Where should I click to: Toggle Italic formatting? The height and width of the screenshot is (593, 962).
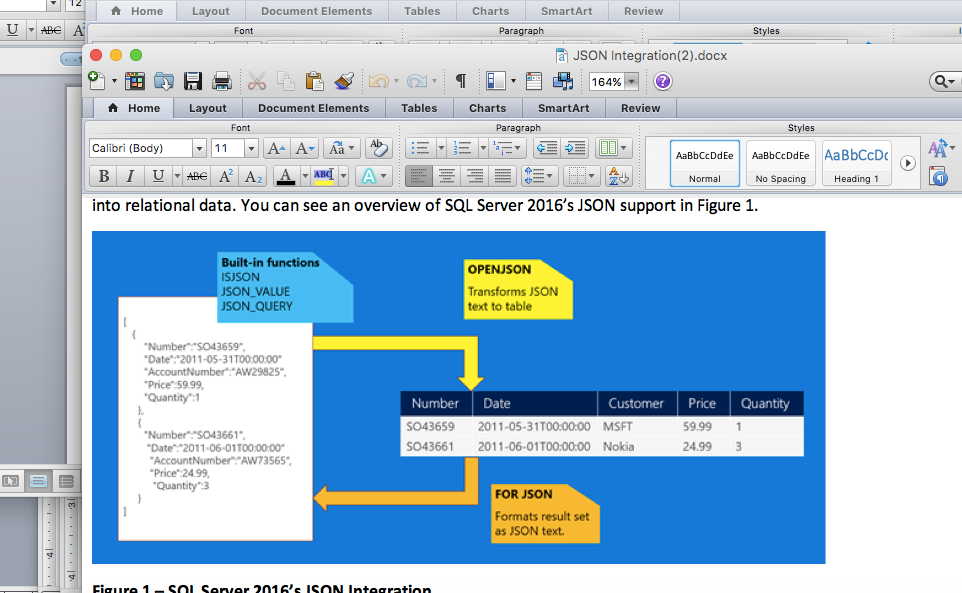click(x=130, y=175)
